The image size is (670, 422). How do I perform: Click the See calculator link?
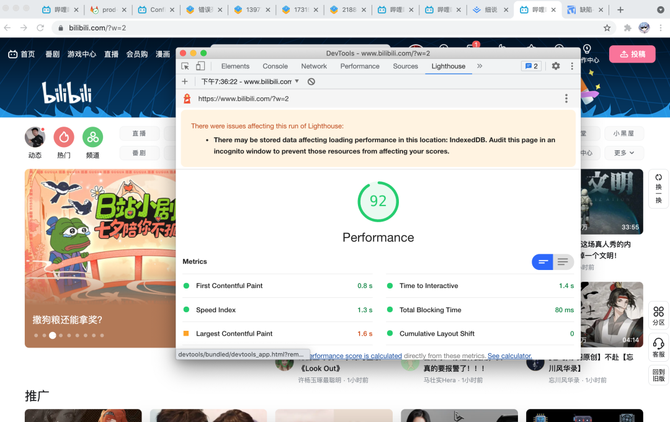(509, 355)
